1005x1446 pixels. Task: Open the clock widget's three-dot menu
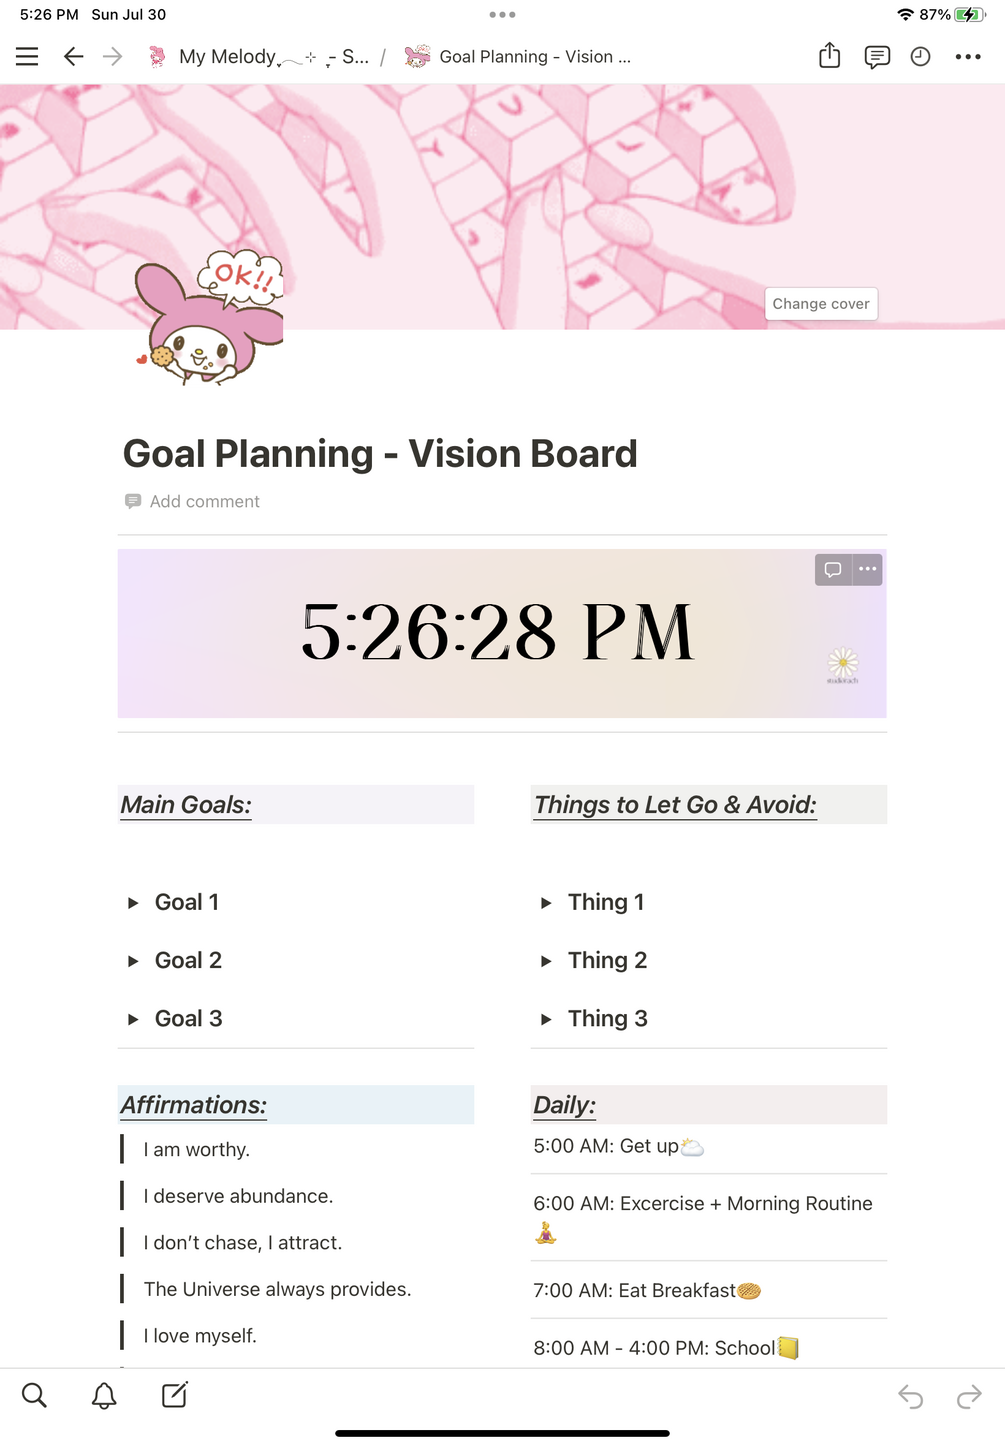pyautogui.click(x=867, y=569)
